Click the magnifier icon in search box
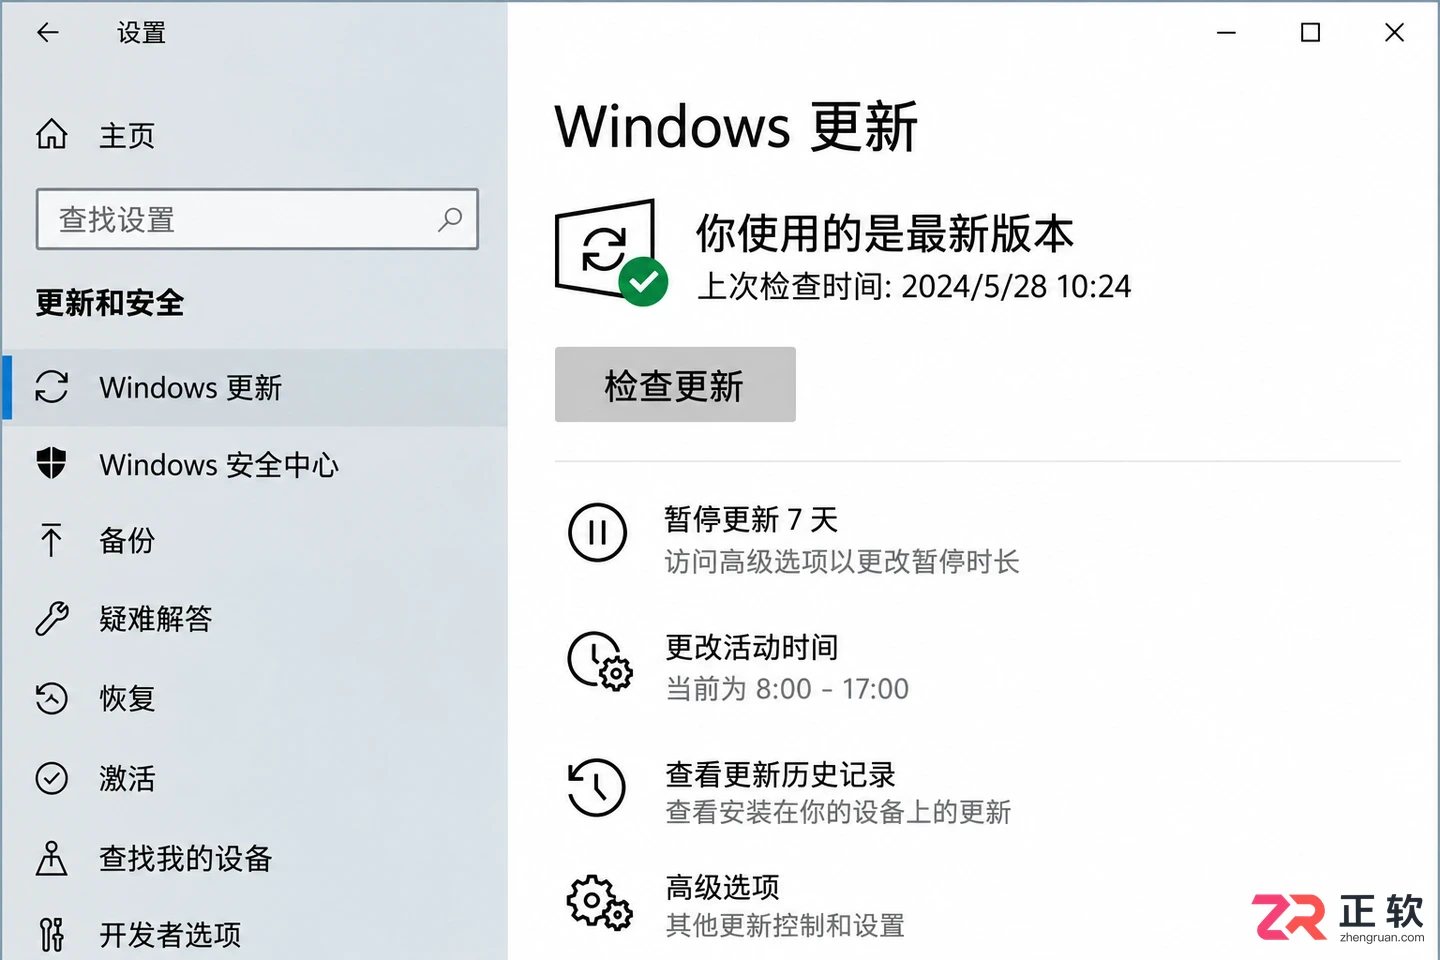1440x960 pixels. tap(450, 219)
